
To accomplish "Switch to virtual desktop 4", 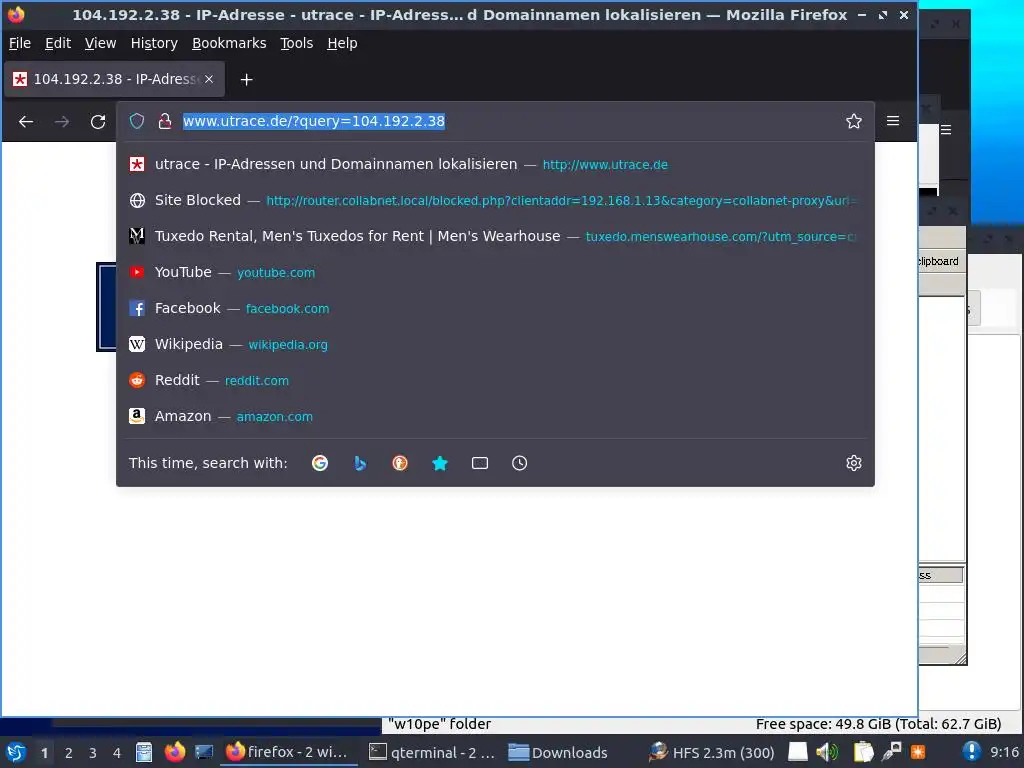I will point(117,752).
